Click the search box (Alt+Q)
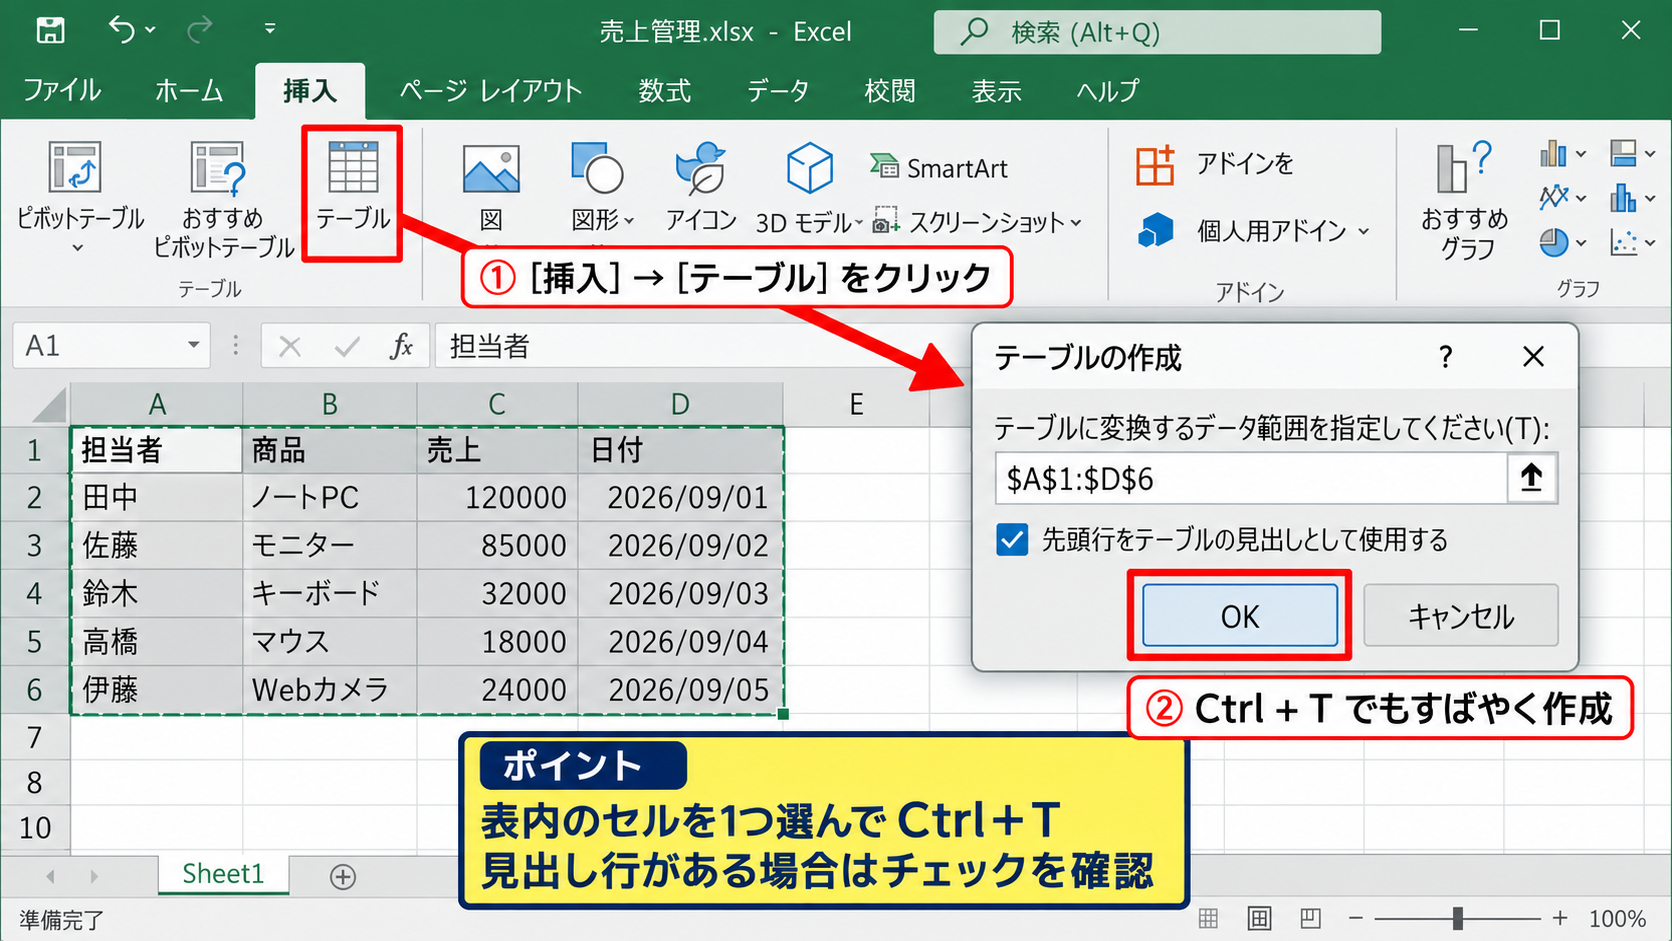Viewport: 1672px width, 941px height. point(1157,32)
